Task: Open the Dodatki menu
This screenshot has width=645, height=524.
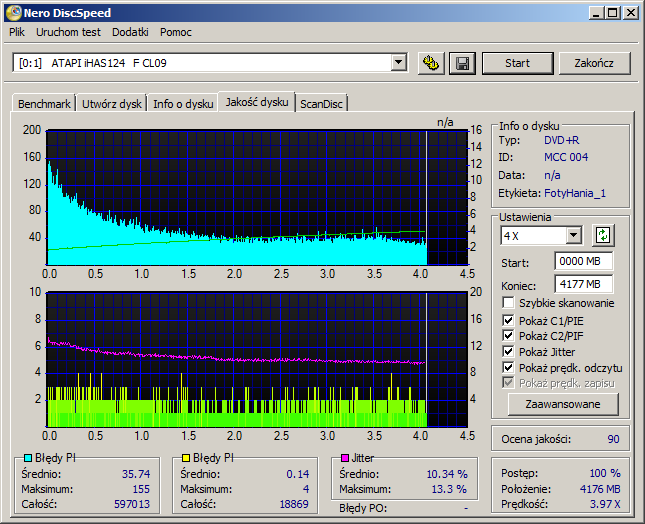Action: click(130, 32)
